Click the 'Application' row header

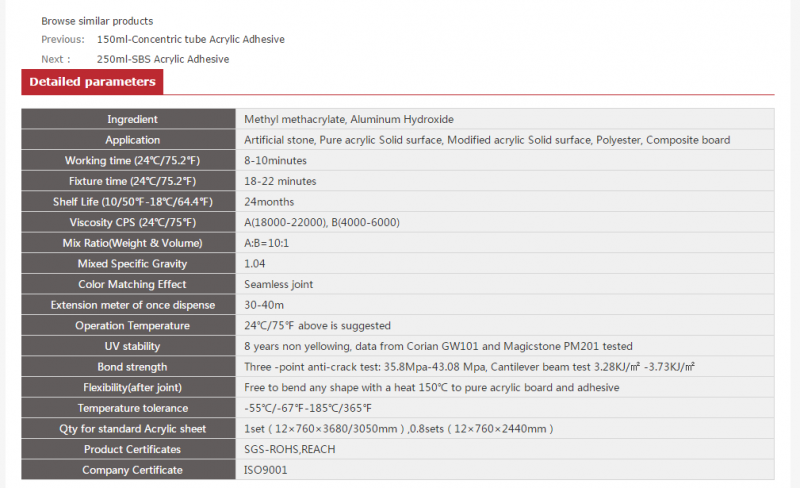pyautogui.click(x=128, y=140)
